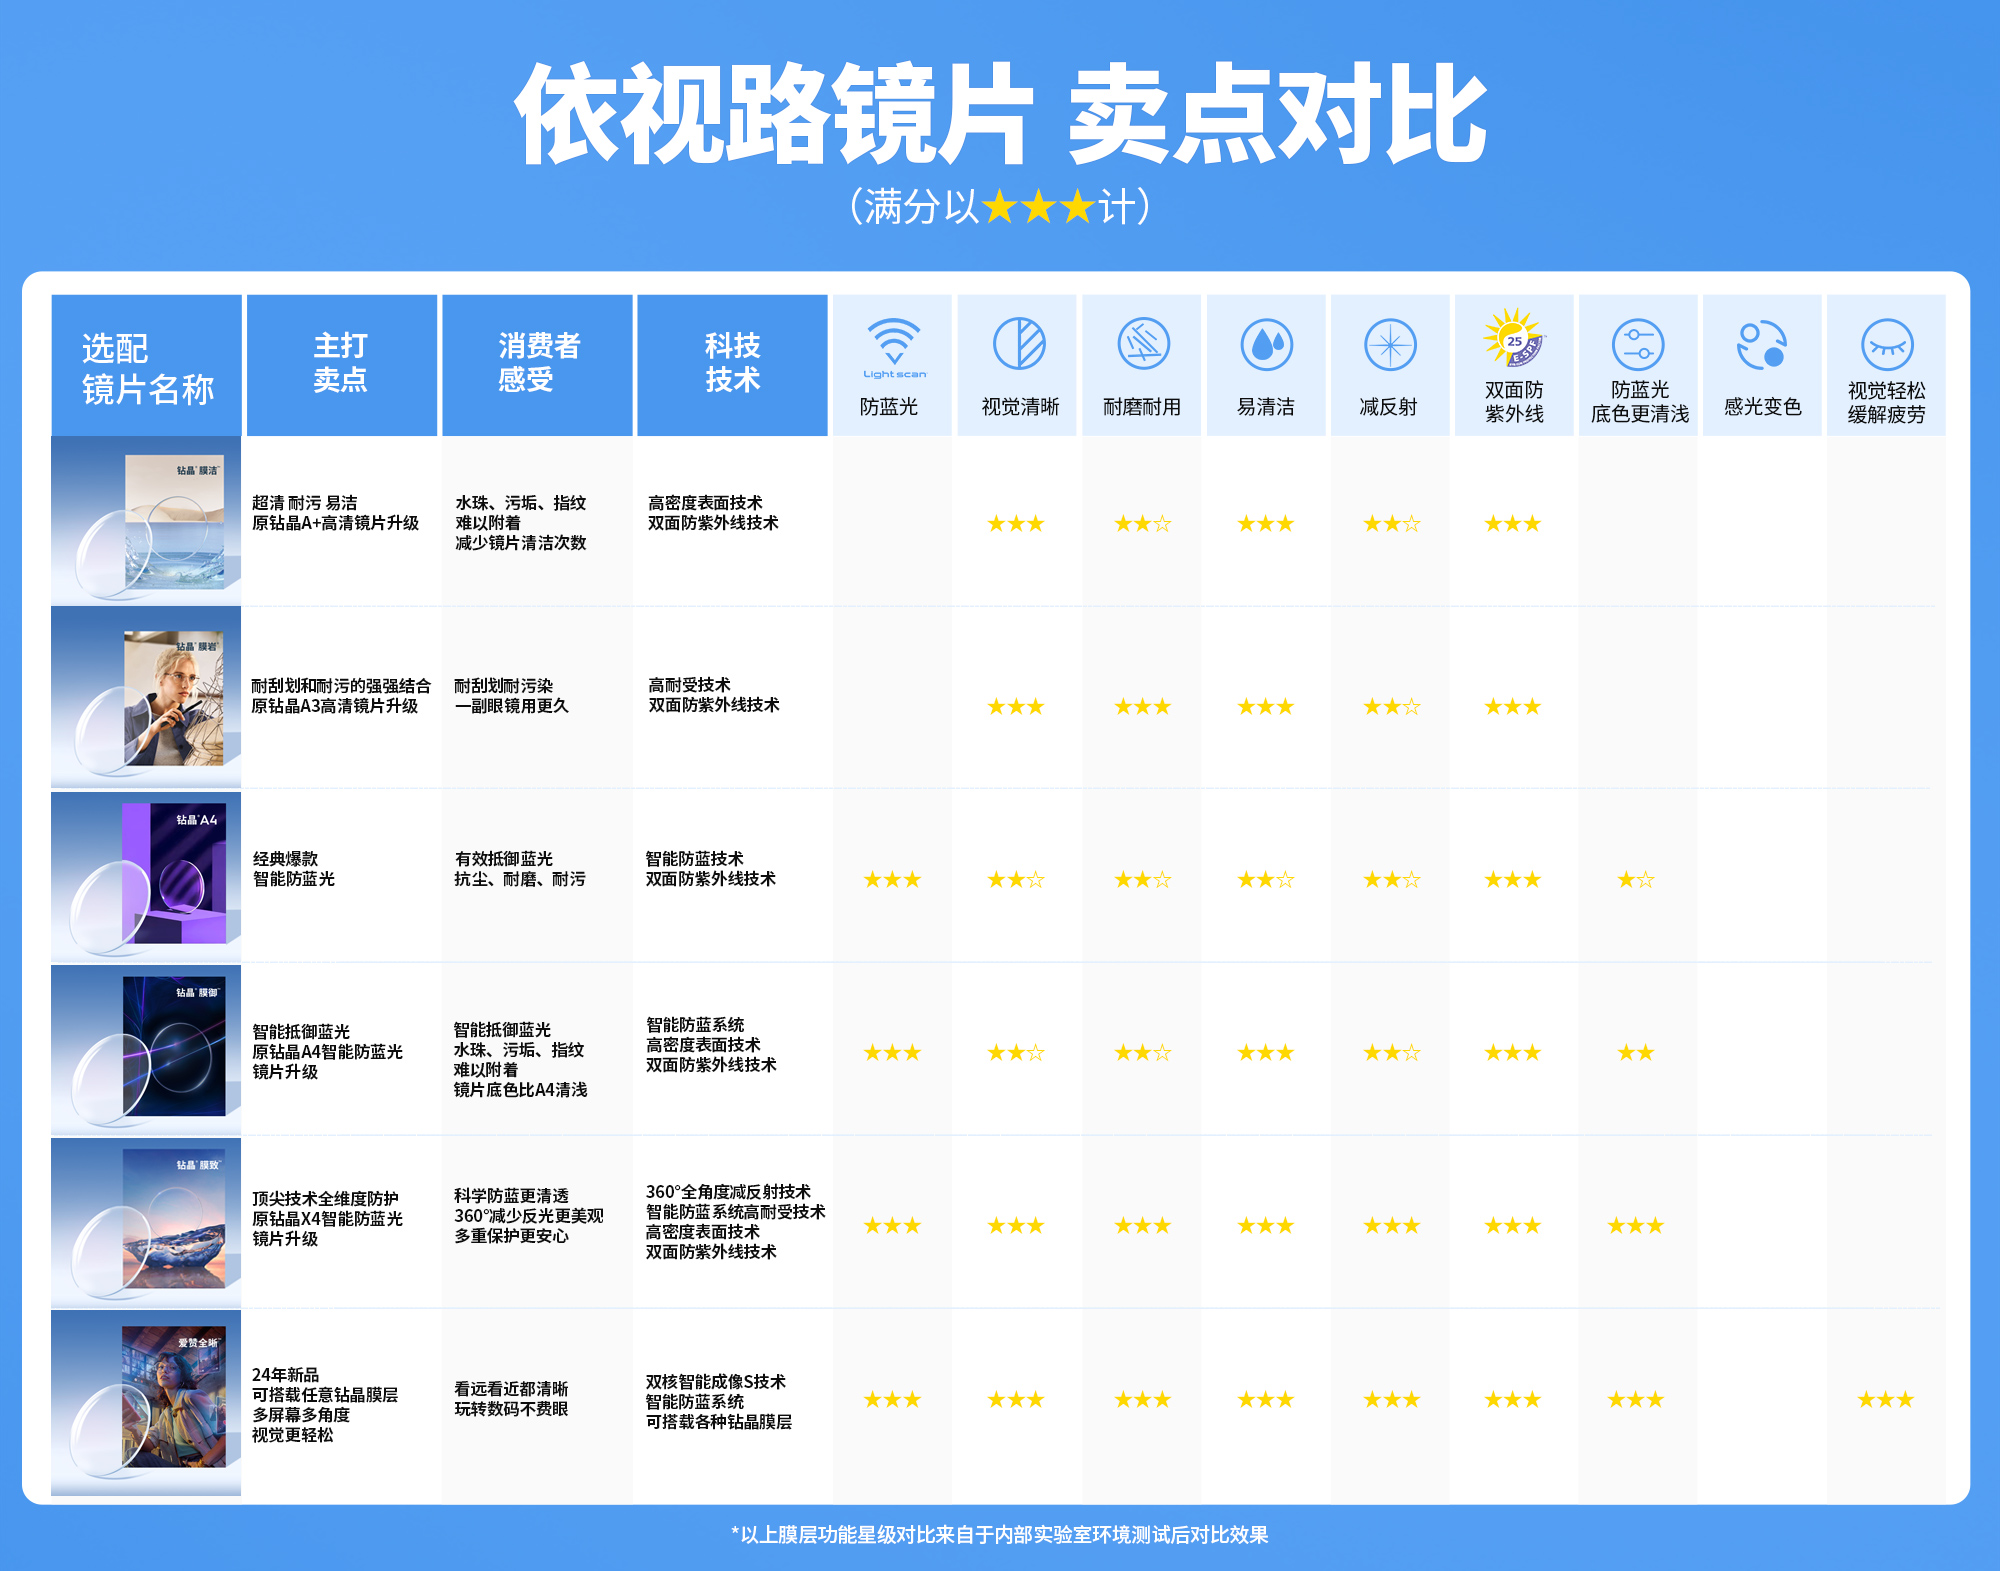Viewport: 2000px width, 1571px height.
Task: Select text 科学防蓝更清透
Action: (x=511, y=1196)
